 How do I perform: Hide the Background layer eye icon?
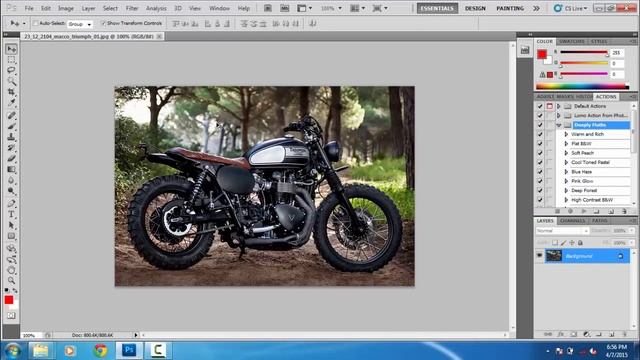click(x=539, y=256)
